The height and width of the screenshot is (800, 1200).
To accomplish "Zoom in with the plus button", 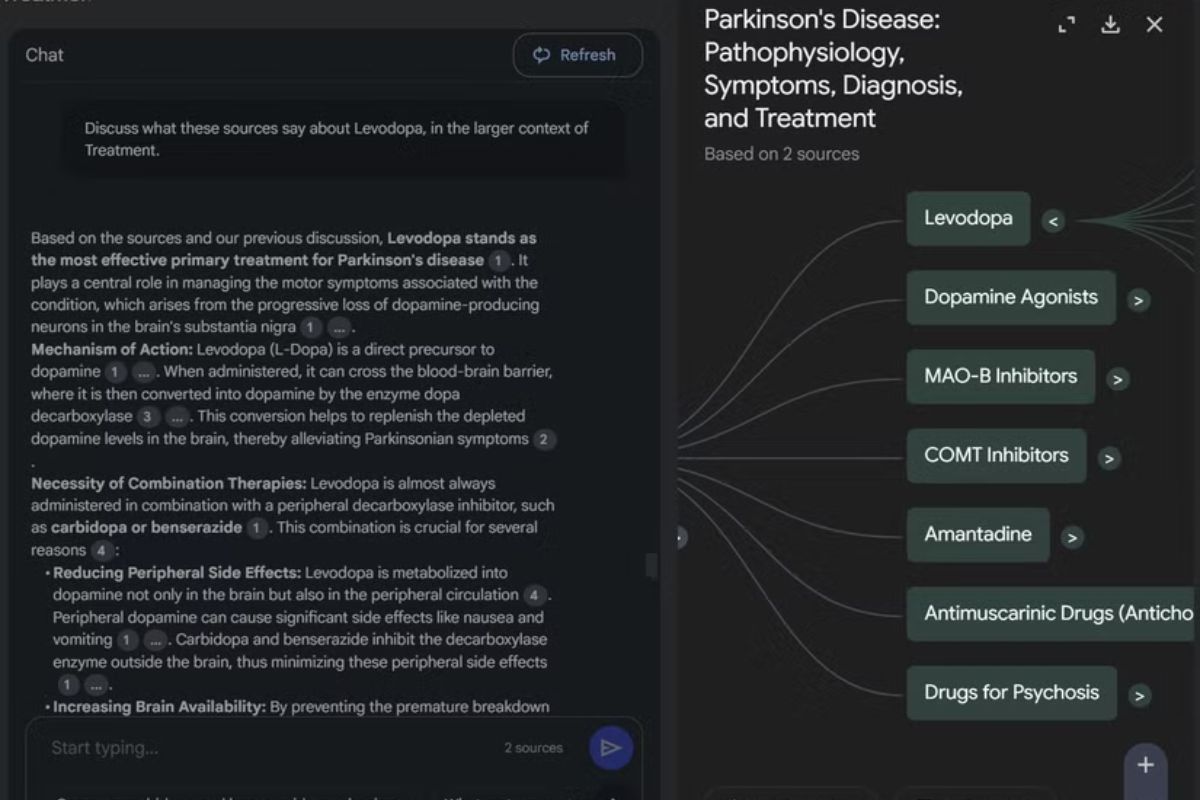I will click(1146, 765).
